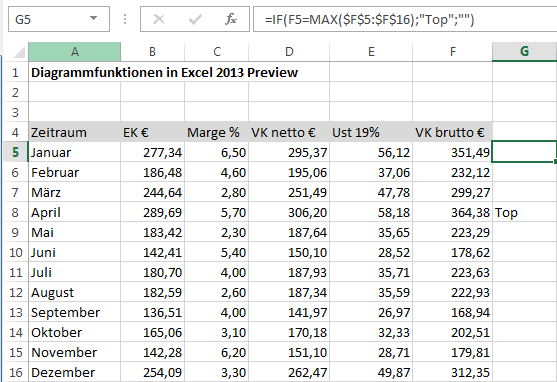Select column C header
The width and height of the screenshot is (557, 382).
217,52
